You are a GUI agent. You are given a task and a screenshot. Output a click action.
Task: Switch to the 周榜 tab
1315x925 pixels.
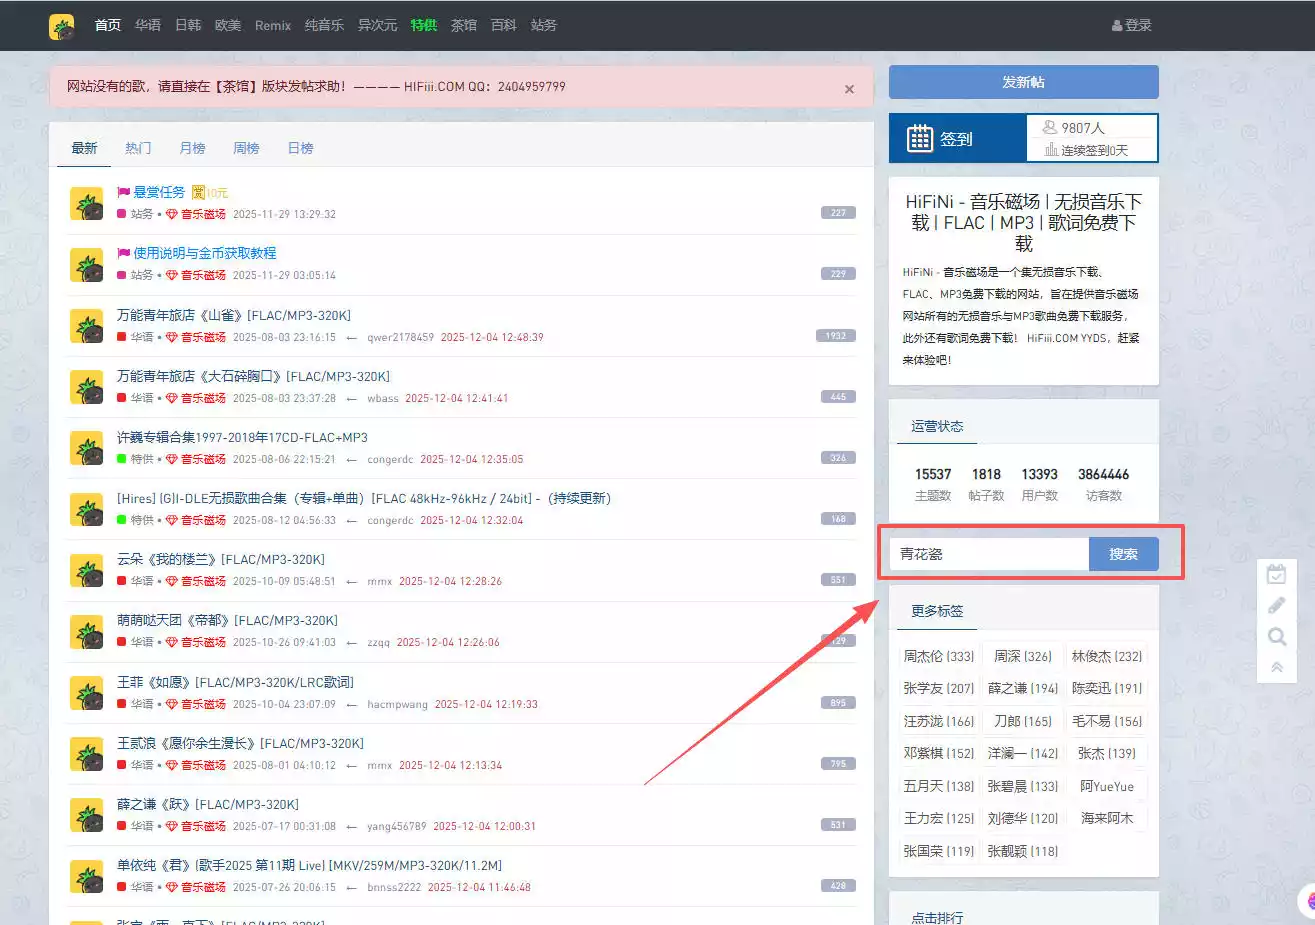[246, 148]
